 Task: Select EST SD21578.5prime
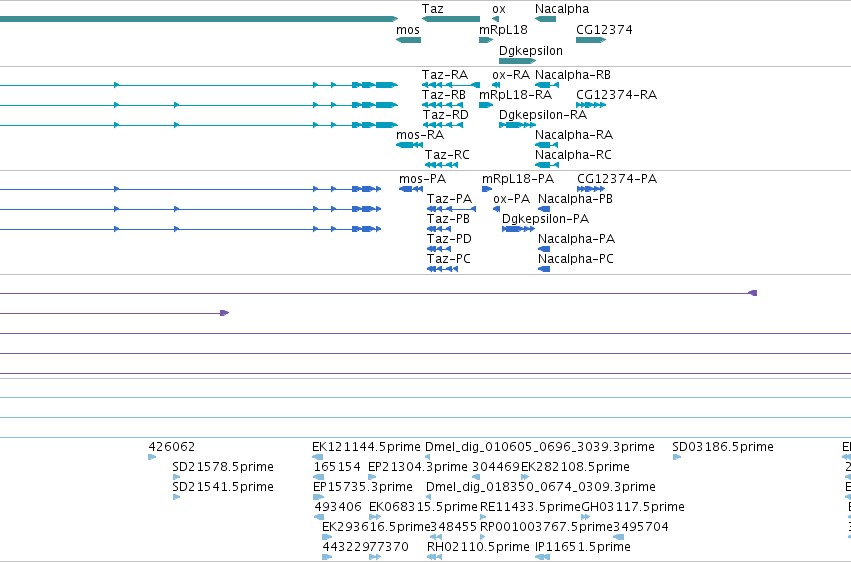click(x=223, y=467)
